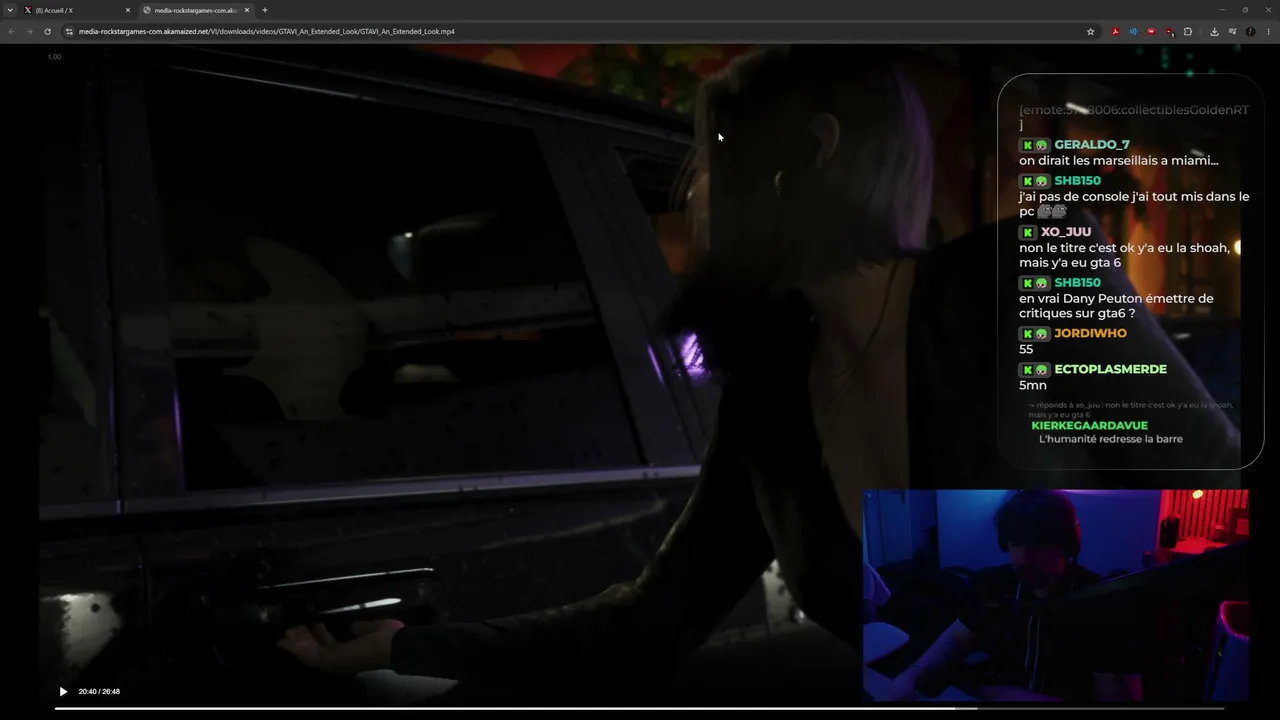The height and width of the screenshot is (720, 1280).
Task: Bookmark this page with the star
Action: coord(1091,31)
